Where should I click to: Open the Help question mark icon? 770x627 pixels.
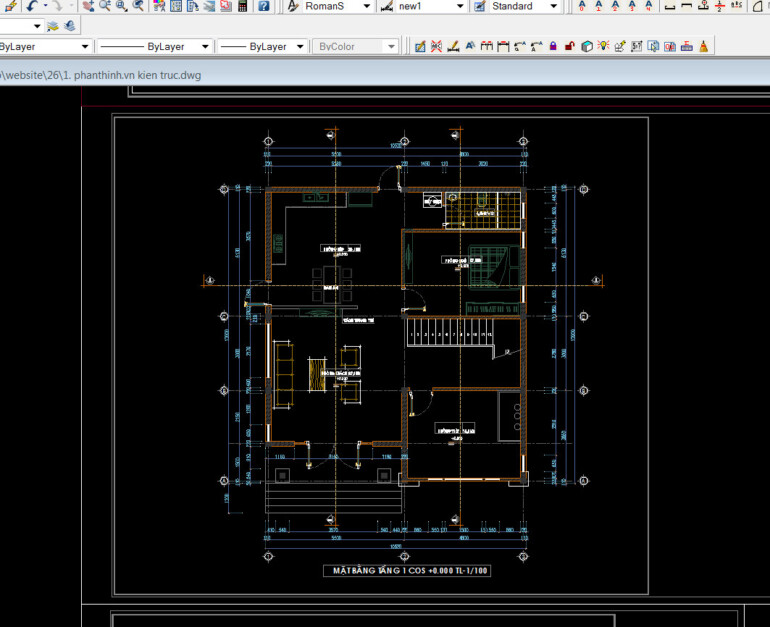click(263, 6)
